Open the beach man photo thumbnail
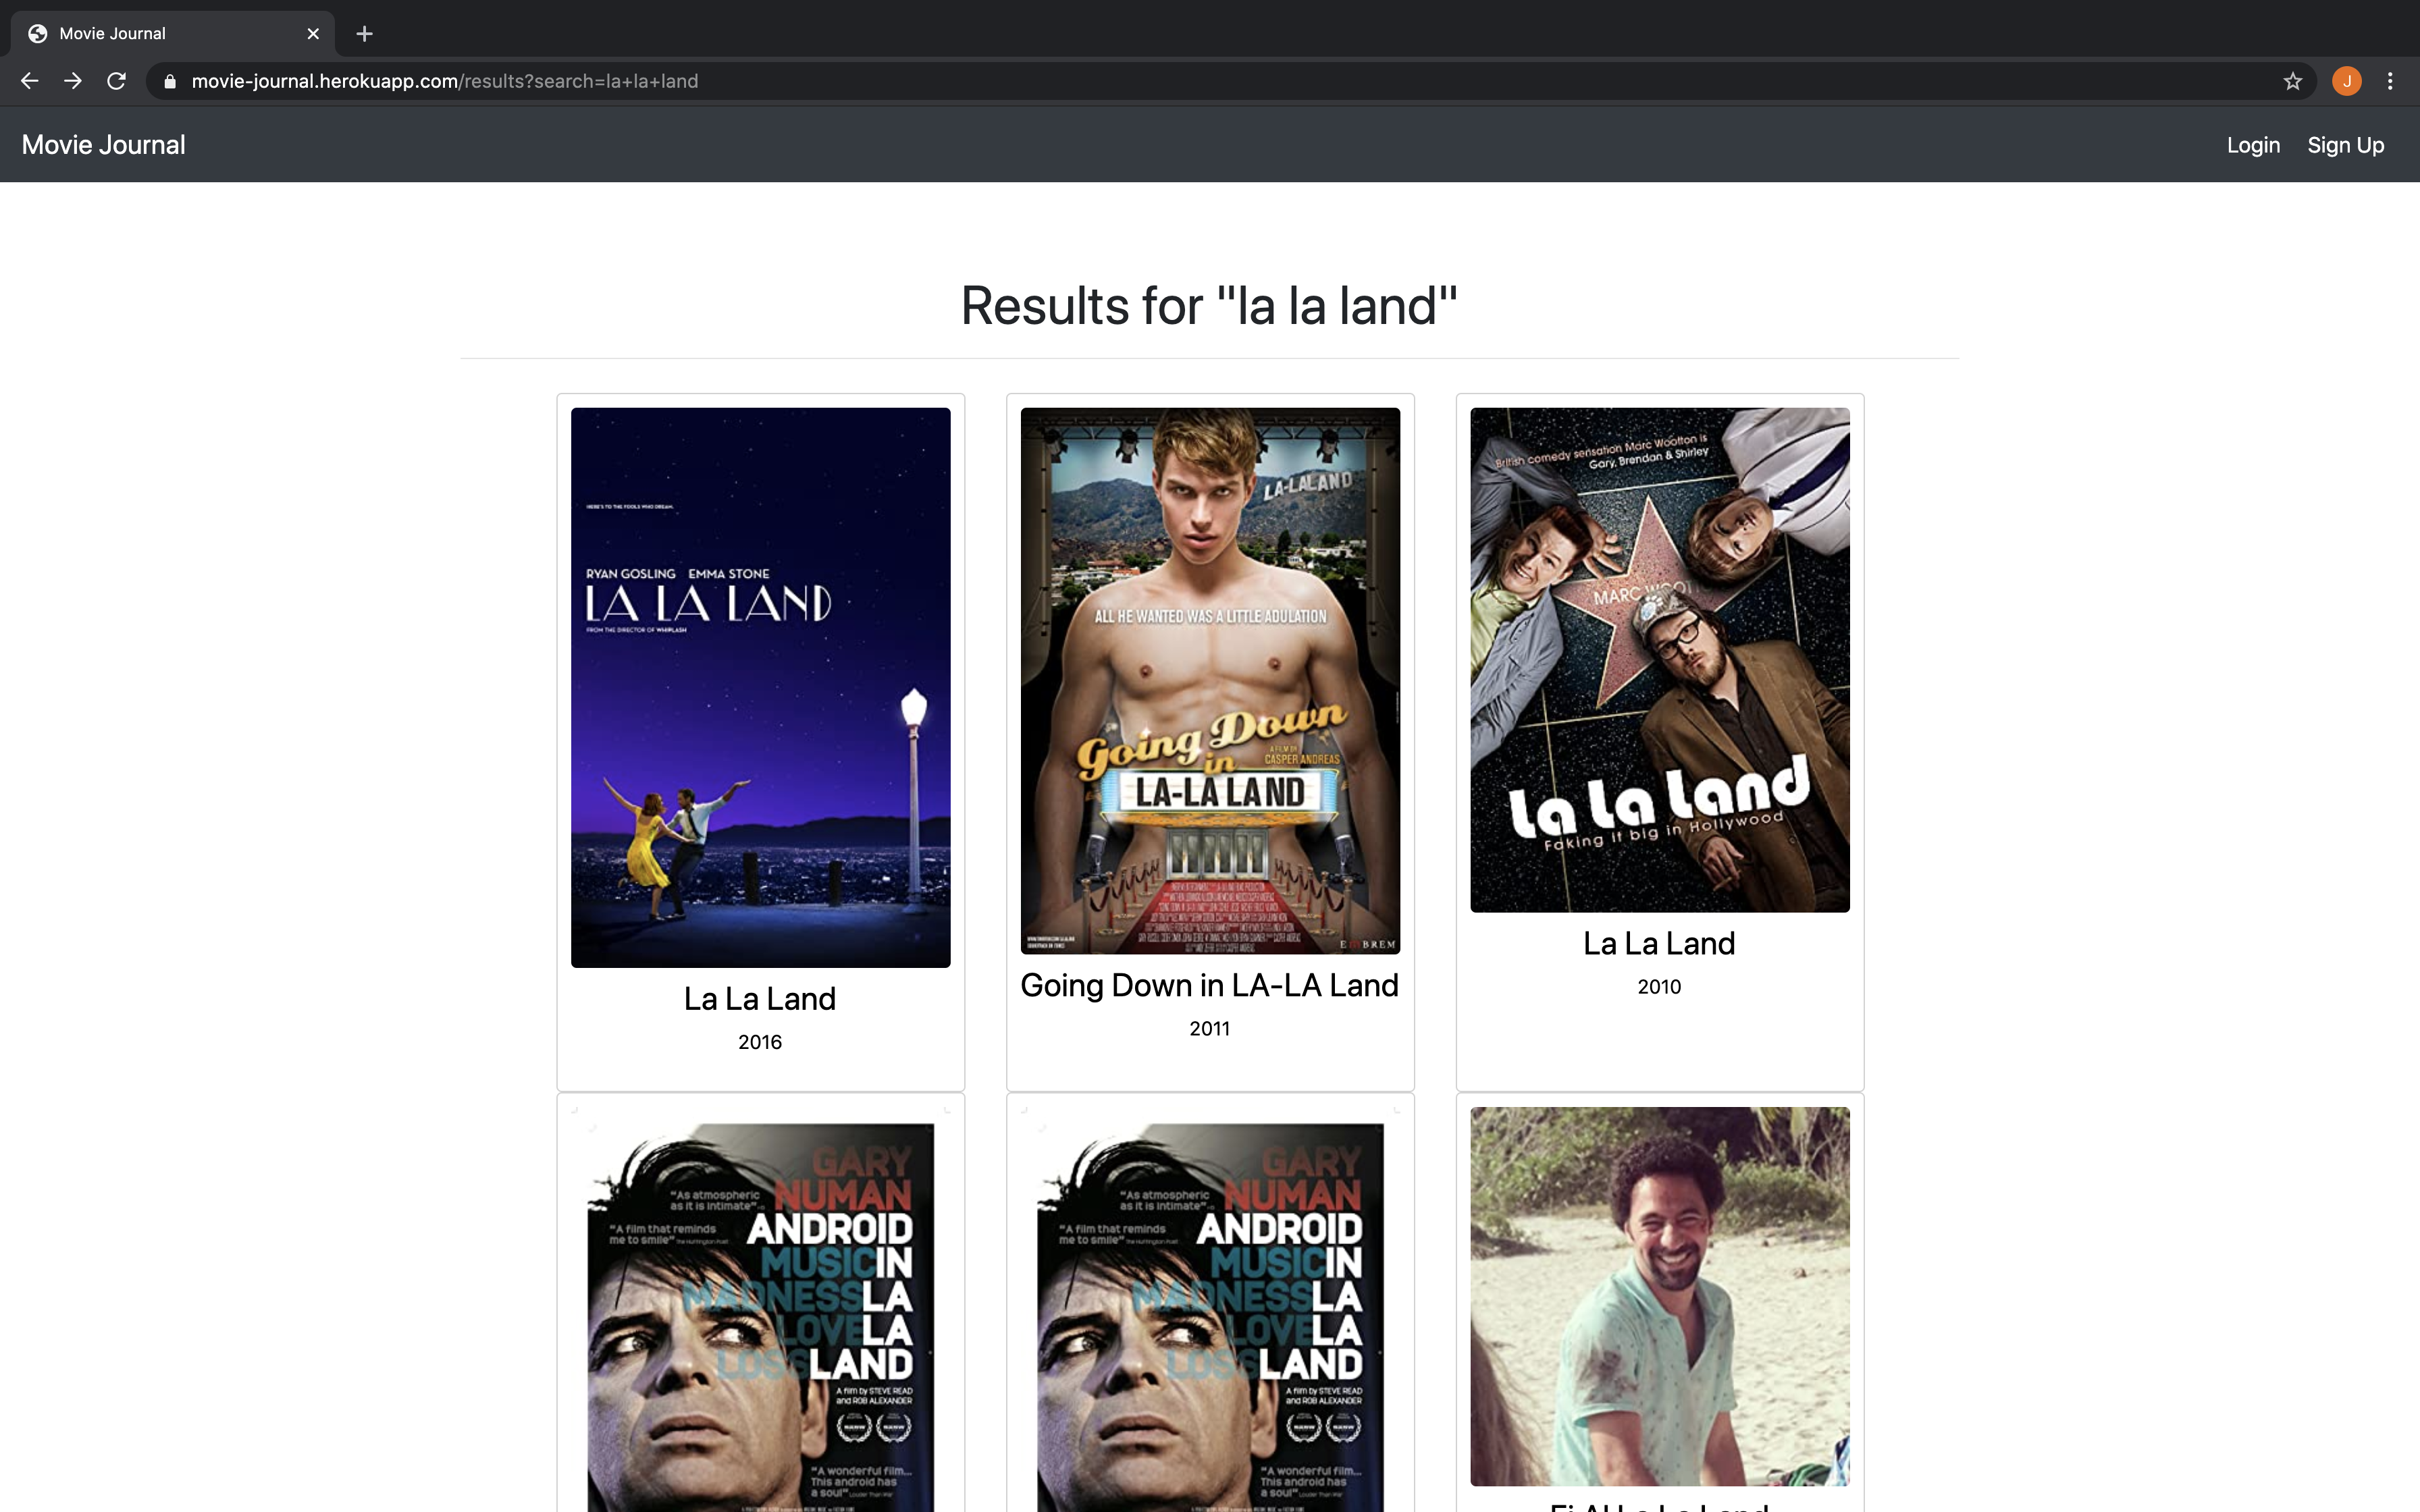The width and height of the screenshot is (2420, 1512). point(1660,1296)
